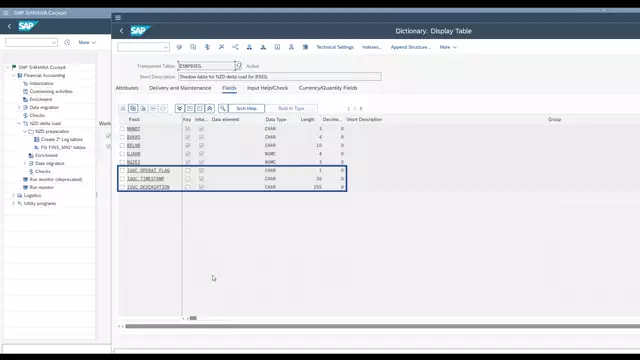The height and width of the screenshot is (360, 640).
Task: Open the hamburger menu above the SAP logo
Action: tap(118, 18)
